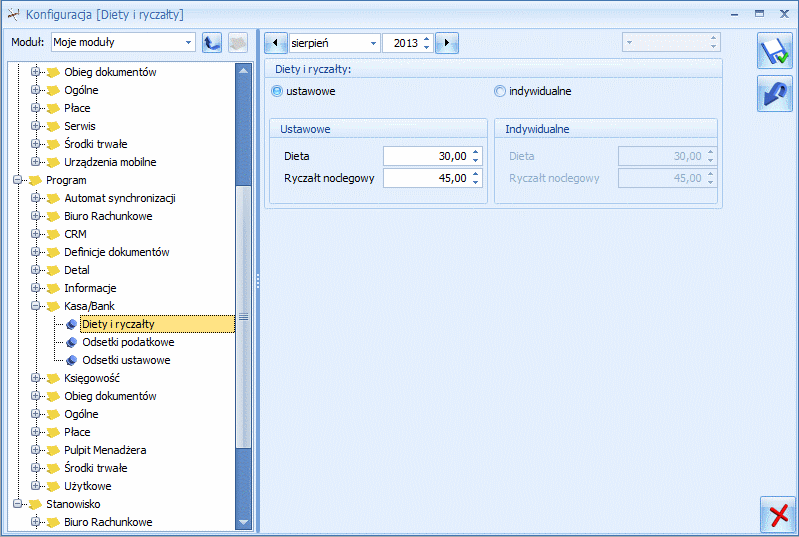Click the Program folder icon
Image resolution: width=799 pixels, height=537 pixels.
pyautogui.click(x=35, y=180)
